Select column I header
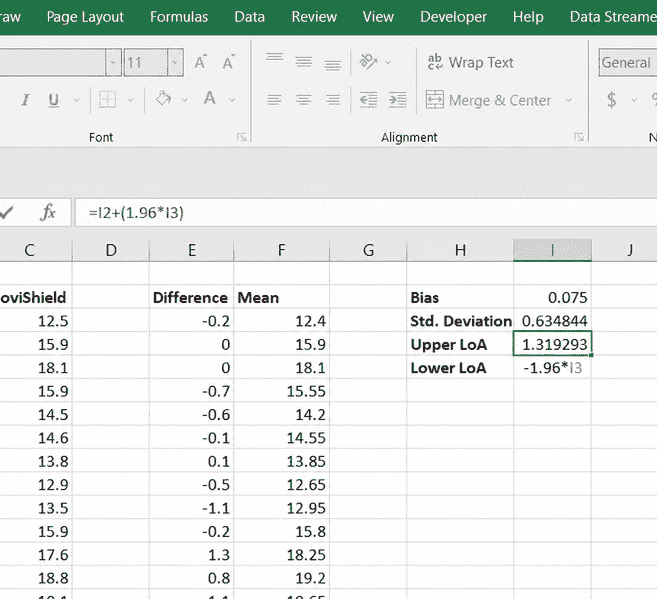 pyautogui.click(x=552, y=250)
